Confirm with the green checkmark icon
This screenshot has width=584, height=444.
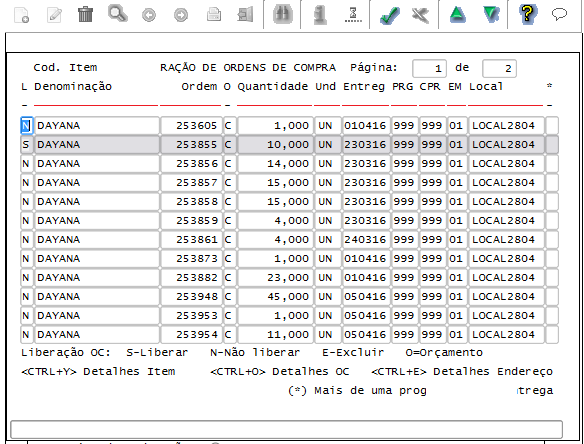click(x=390, y=16)
